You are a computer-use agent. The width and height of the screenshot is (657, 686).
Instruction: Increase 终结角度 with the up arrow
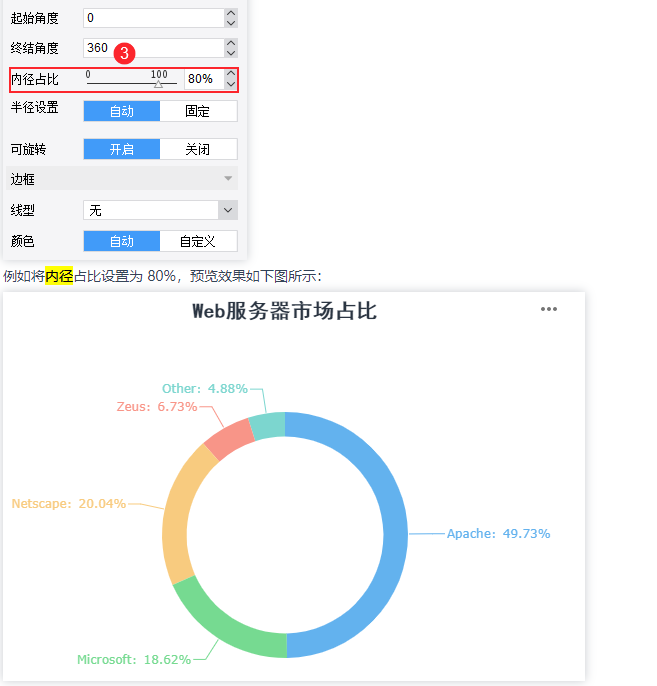pyautogui.click(x=231, y=43)
